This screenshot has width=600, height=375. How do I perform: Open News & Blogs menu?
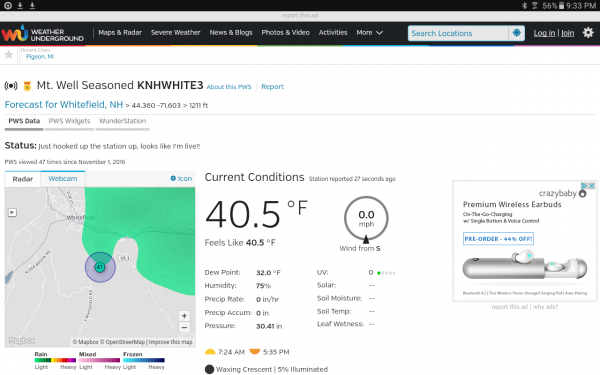(231, 33)
